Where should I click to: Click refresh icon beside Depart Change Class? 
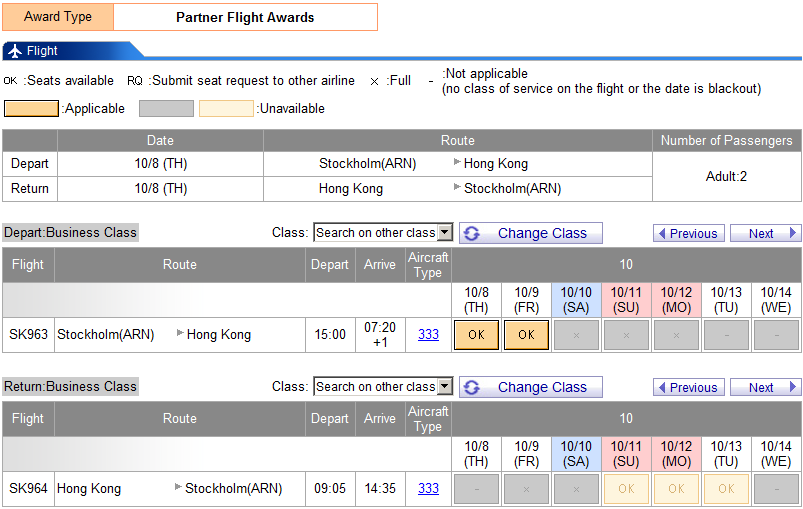[472, 233]
